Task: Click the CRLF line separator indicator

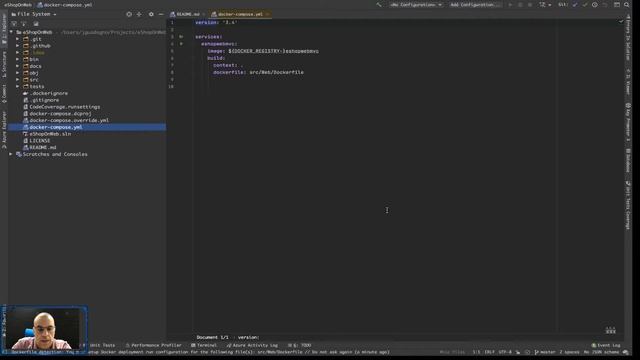Action: pos(489,352)
